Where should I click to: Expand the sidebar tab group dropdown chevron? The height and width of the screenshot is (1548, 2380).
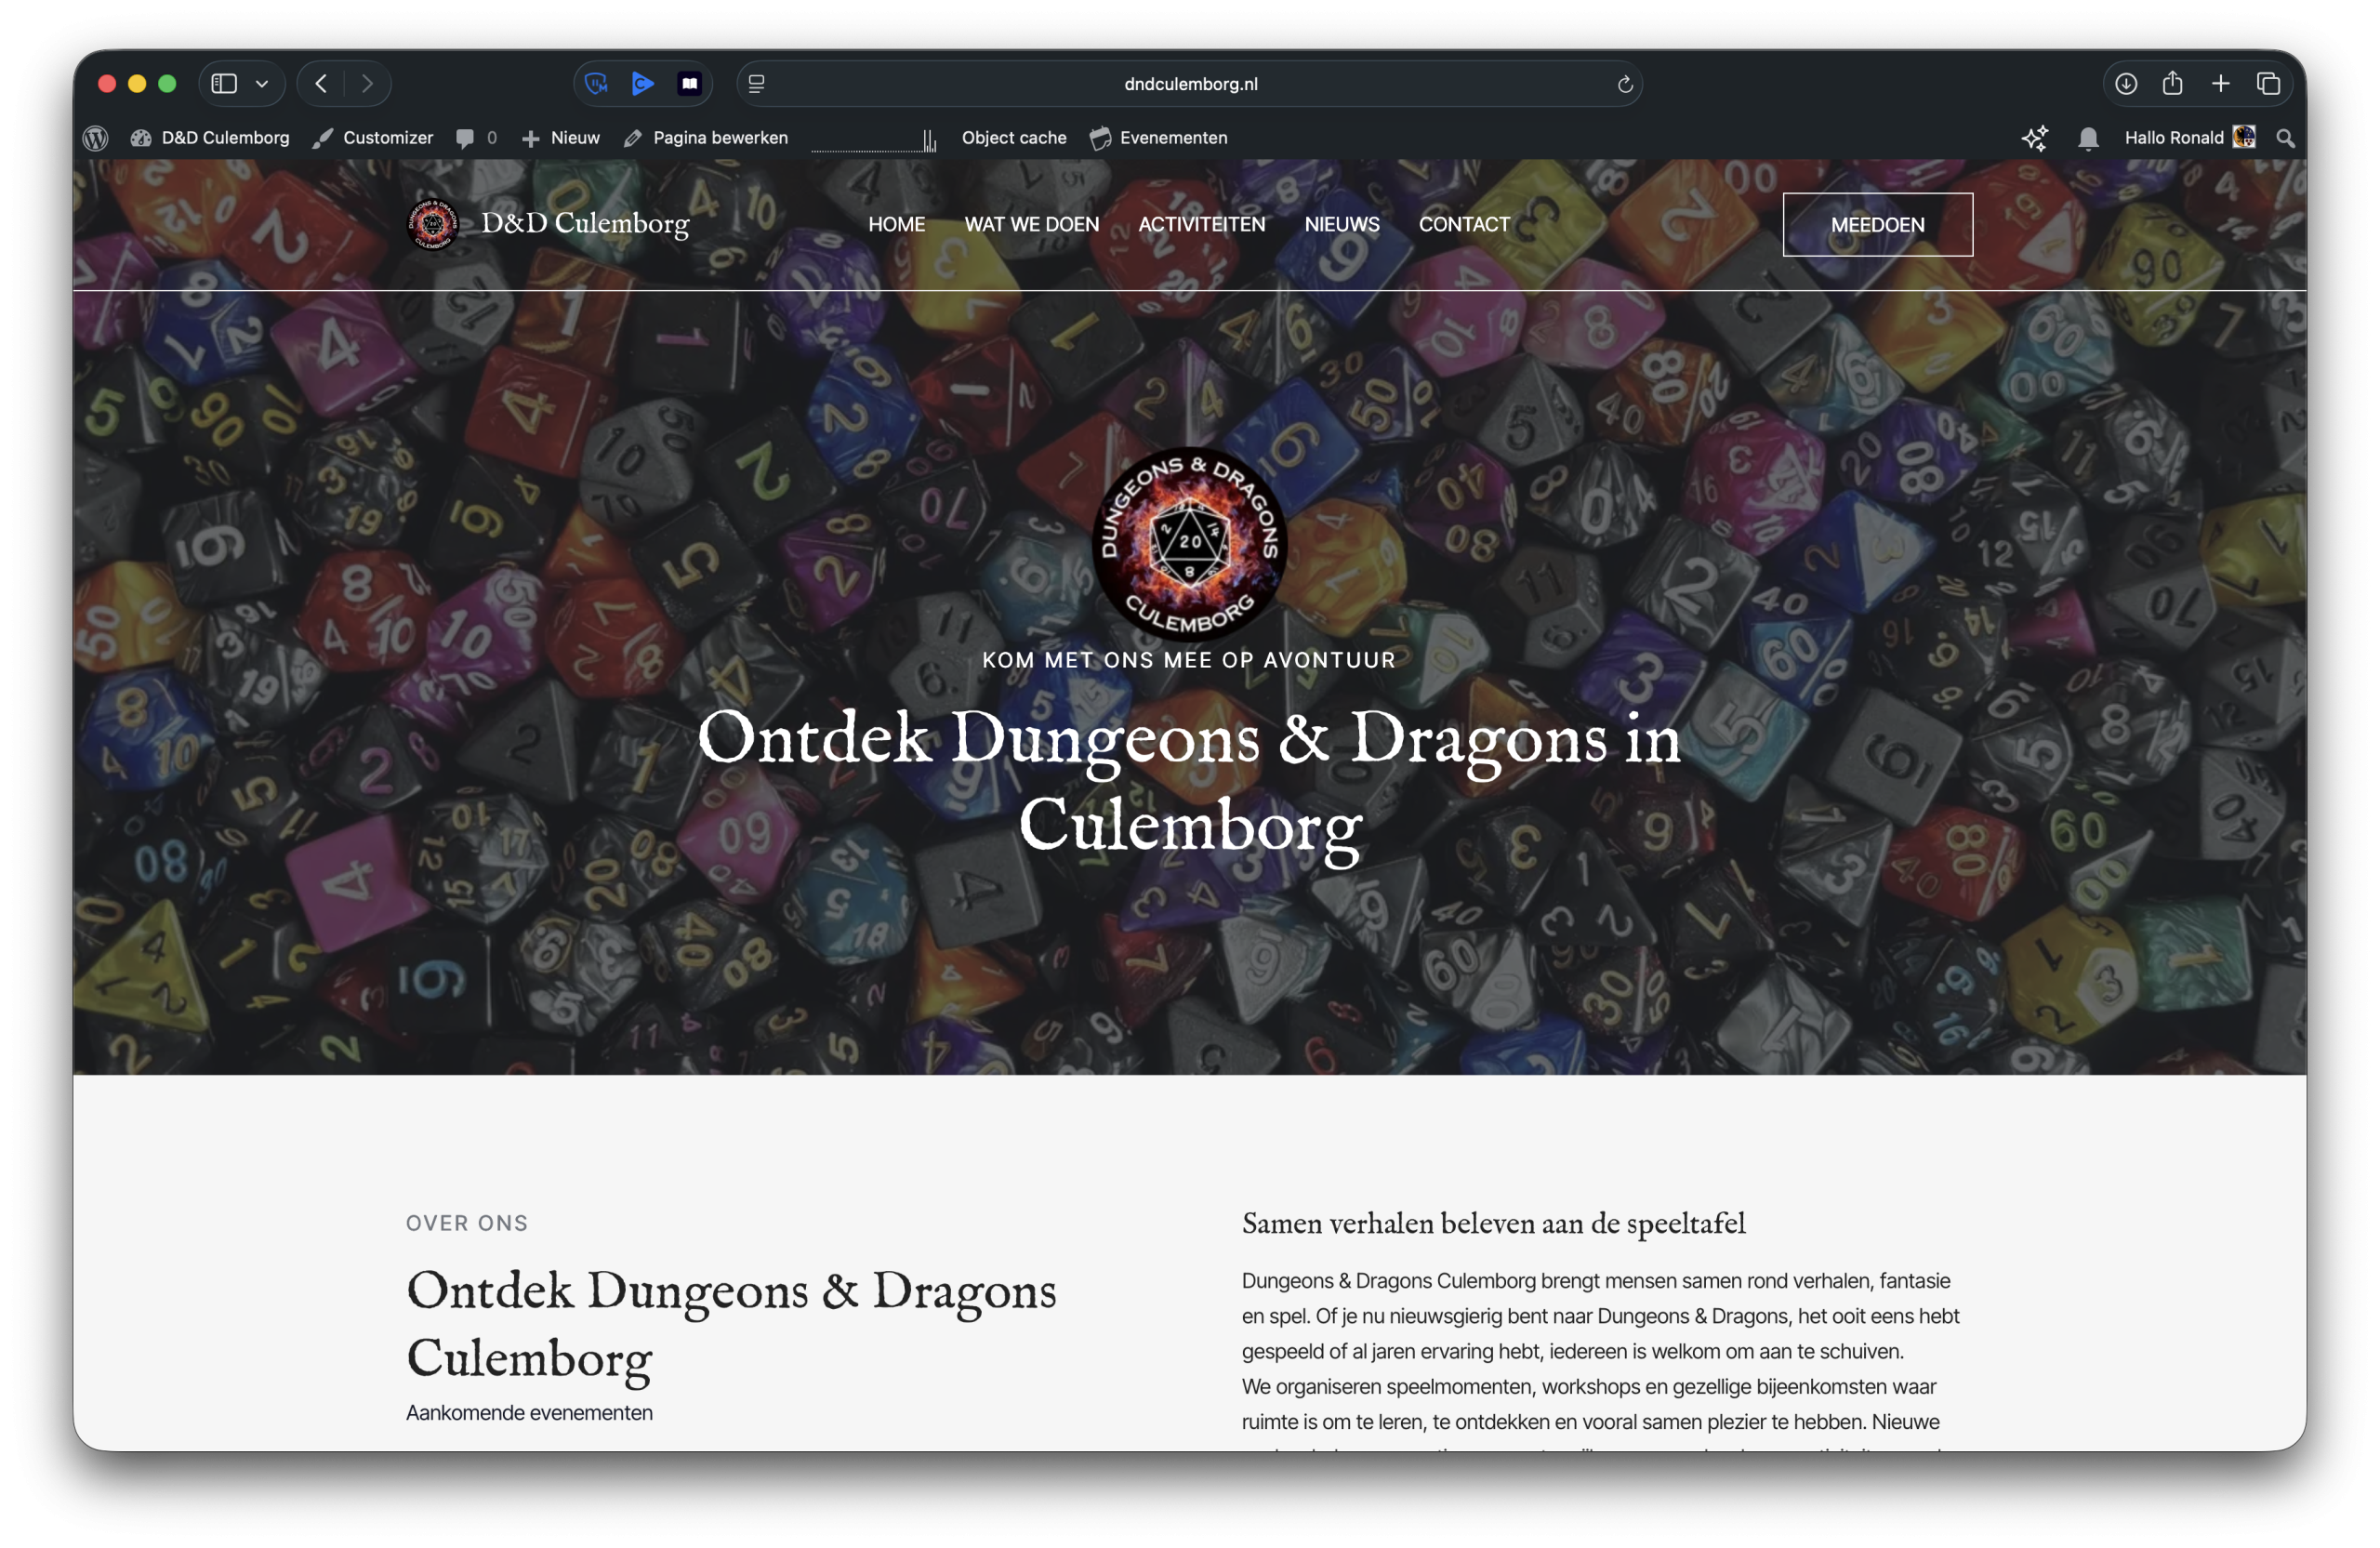tap(262, 84)
